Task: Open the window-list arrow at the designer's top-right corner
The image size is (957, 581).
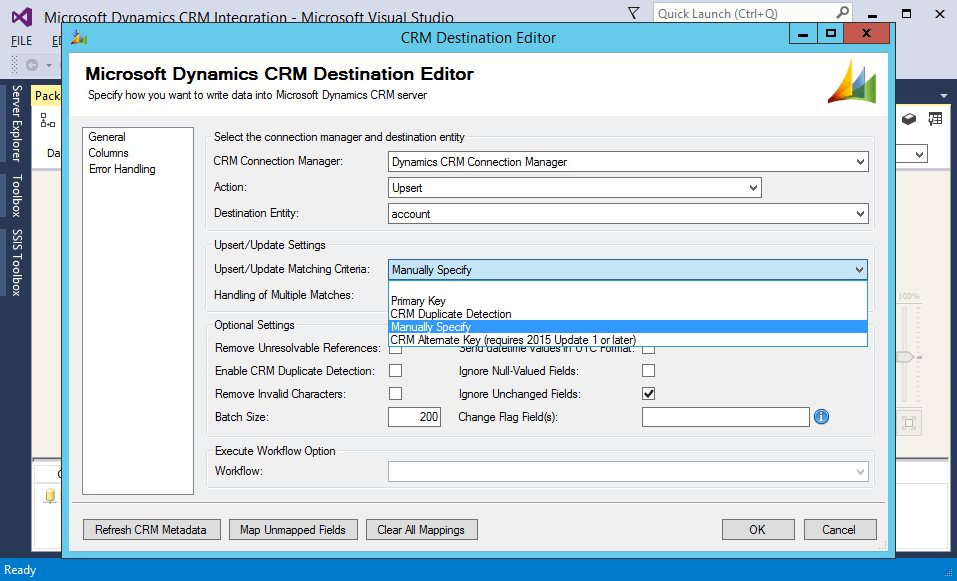Action: (x=945, y=96)
